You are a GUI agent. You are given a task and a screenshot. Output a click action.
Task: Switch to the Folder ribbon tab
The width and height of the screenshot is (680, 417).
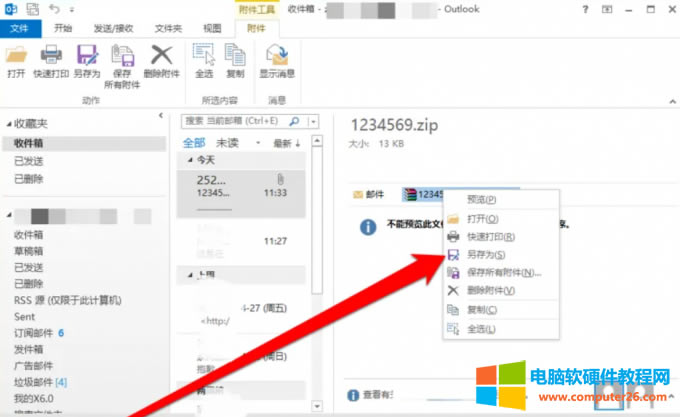(168, 29)
